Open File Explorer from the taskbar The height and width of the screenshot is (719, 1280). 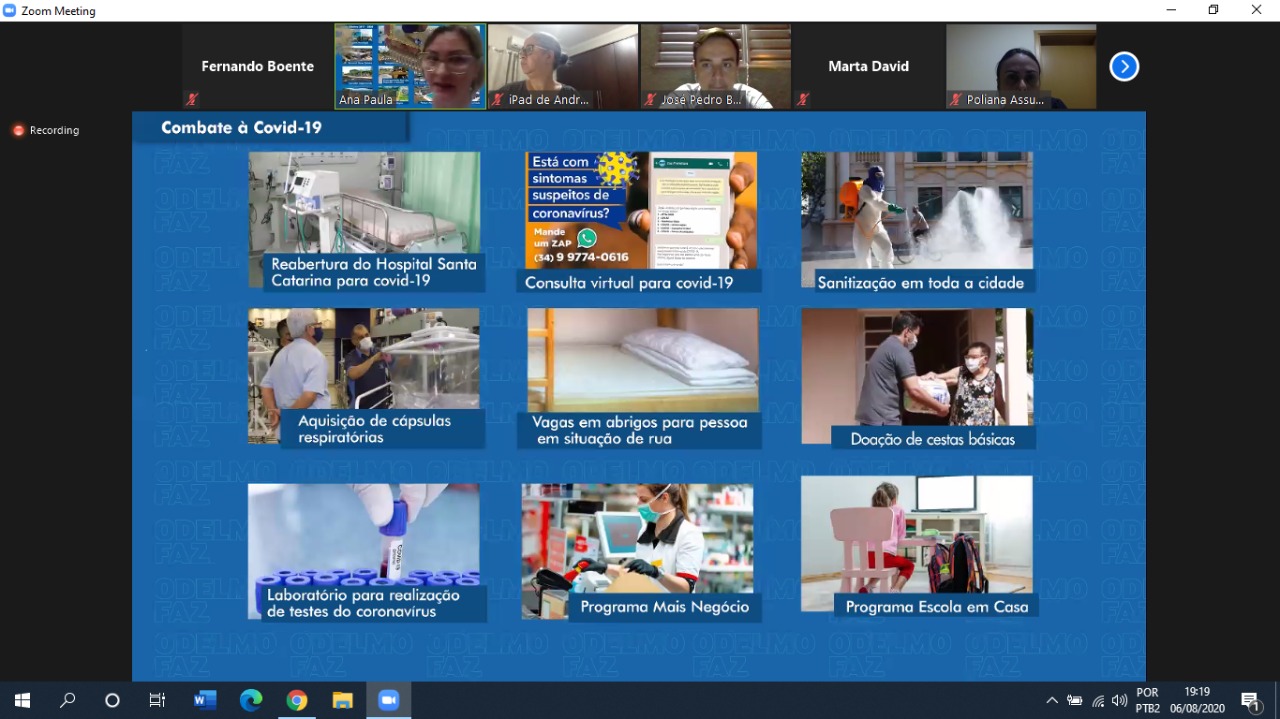343,700
